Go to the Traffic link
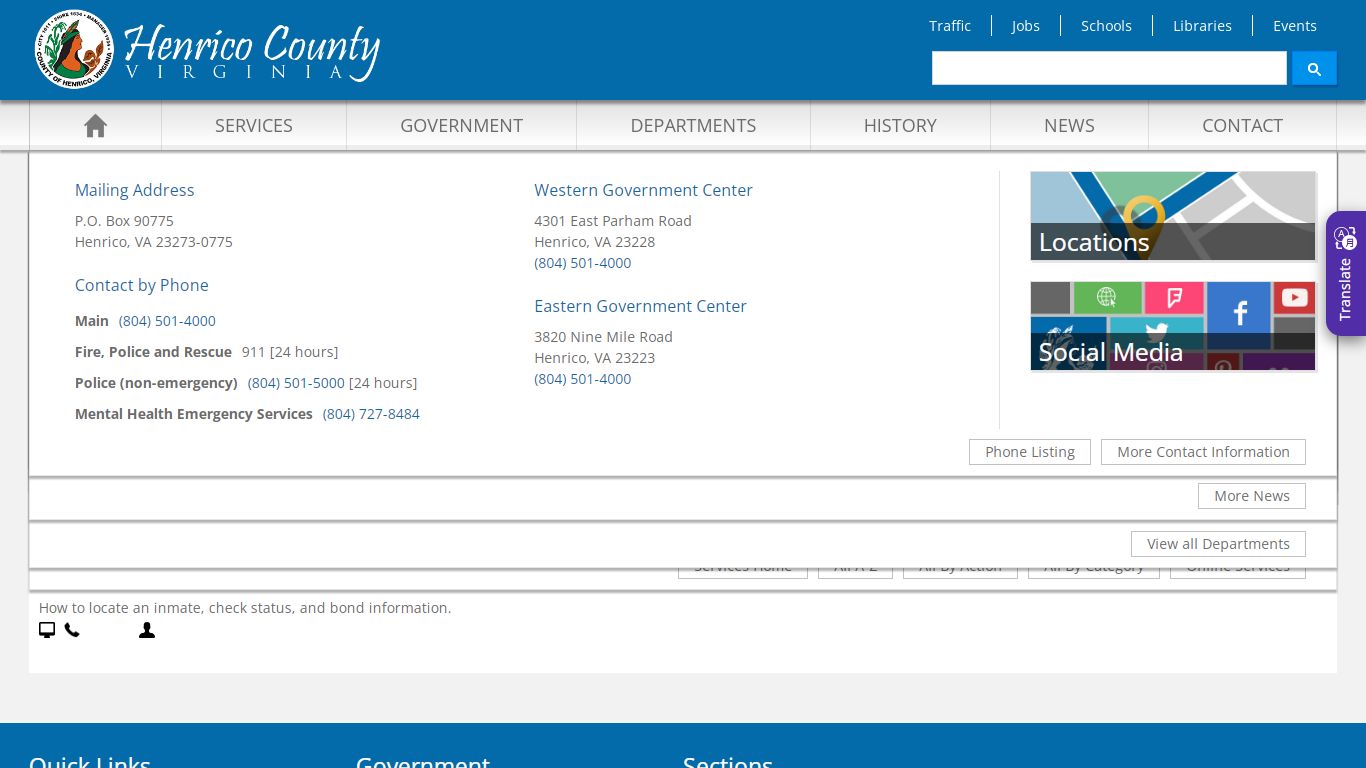The height and width of the screenshot is (768, 1366). (950, 26)
